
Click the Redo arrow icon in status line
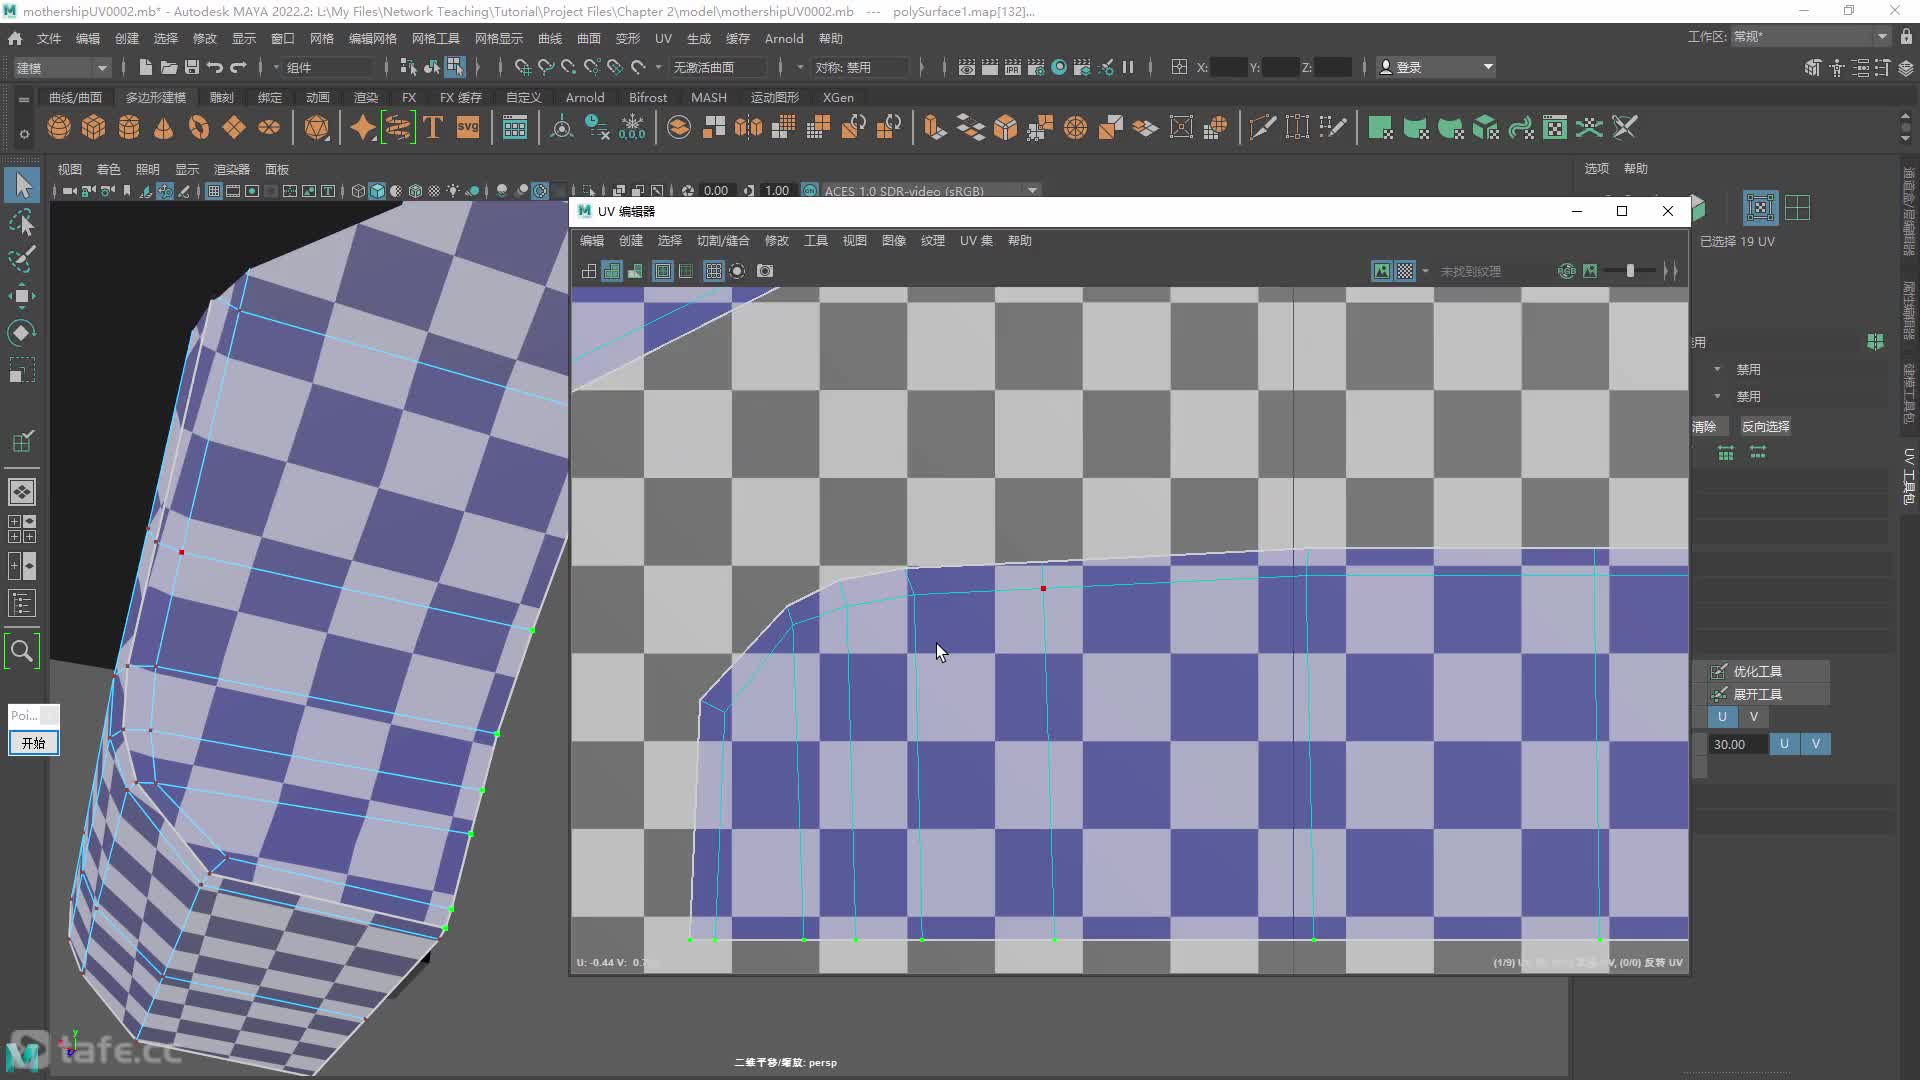pos(238,67)
